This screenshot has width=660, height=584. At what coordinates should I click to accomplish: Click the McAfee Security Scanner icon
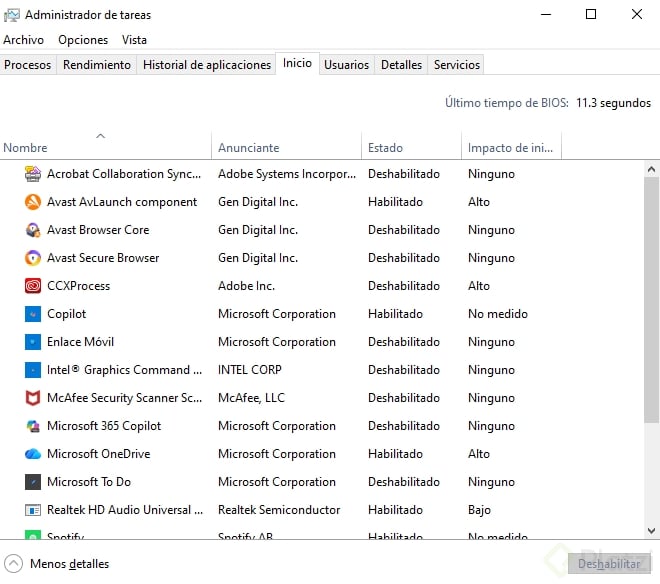[x=32, y=398]
